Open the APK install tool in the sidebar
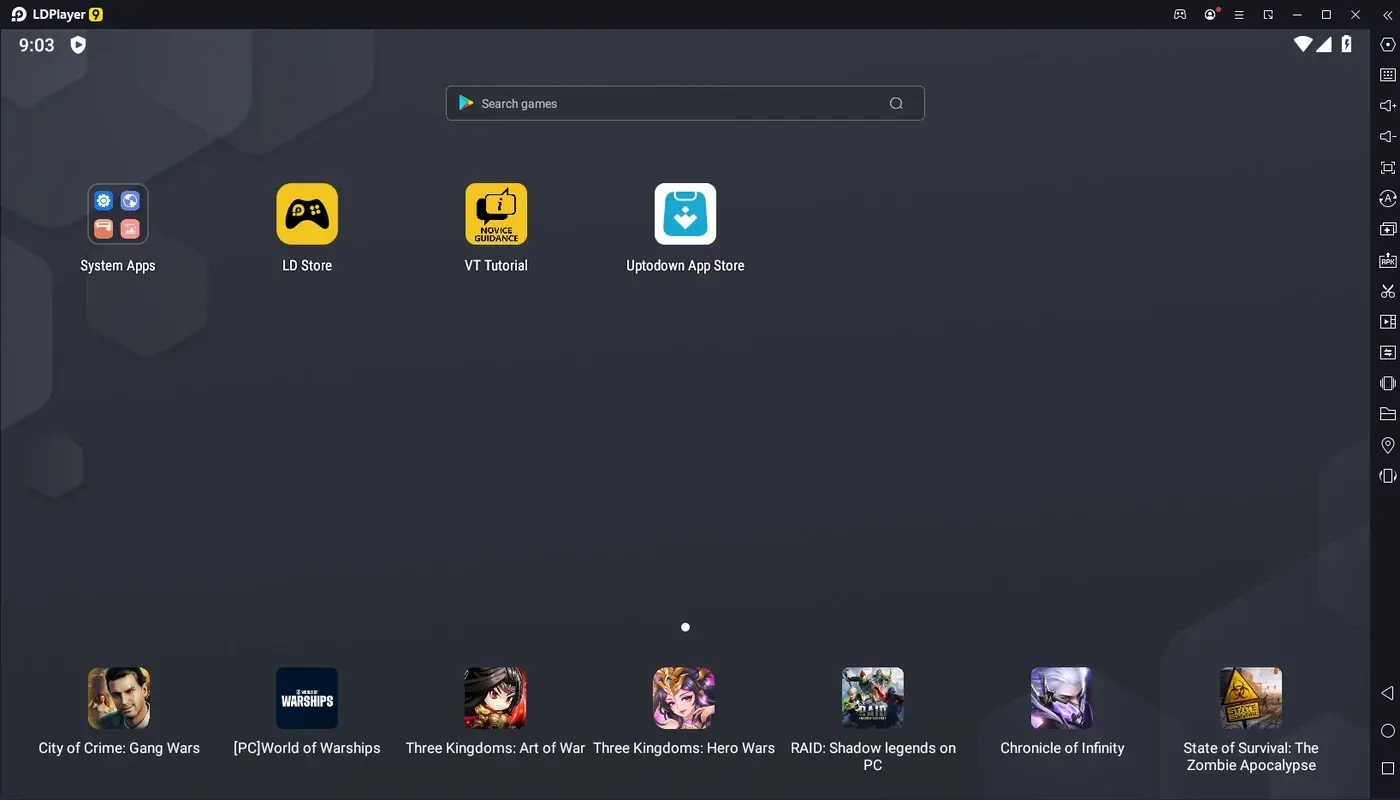1400x800 pixels. tap(1387, 259)
